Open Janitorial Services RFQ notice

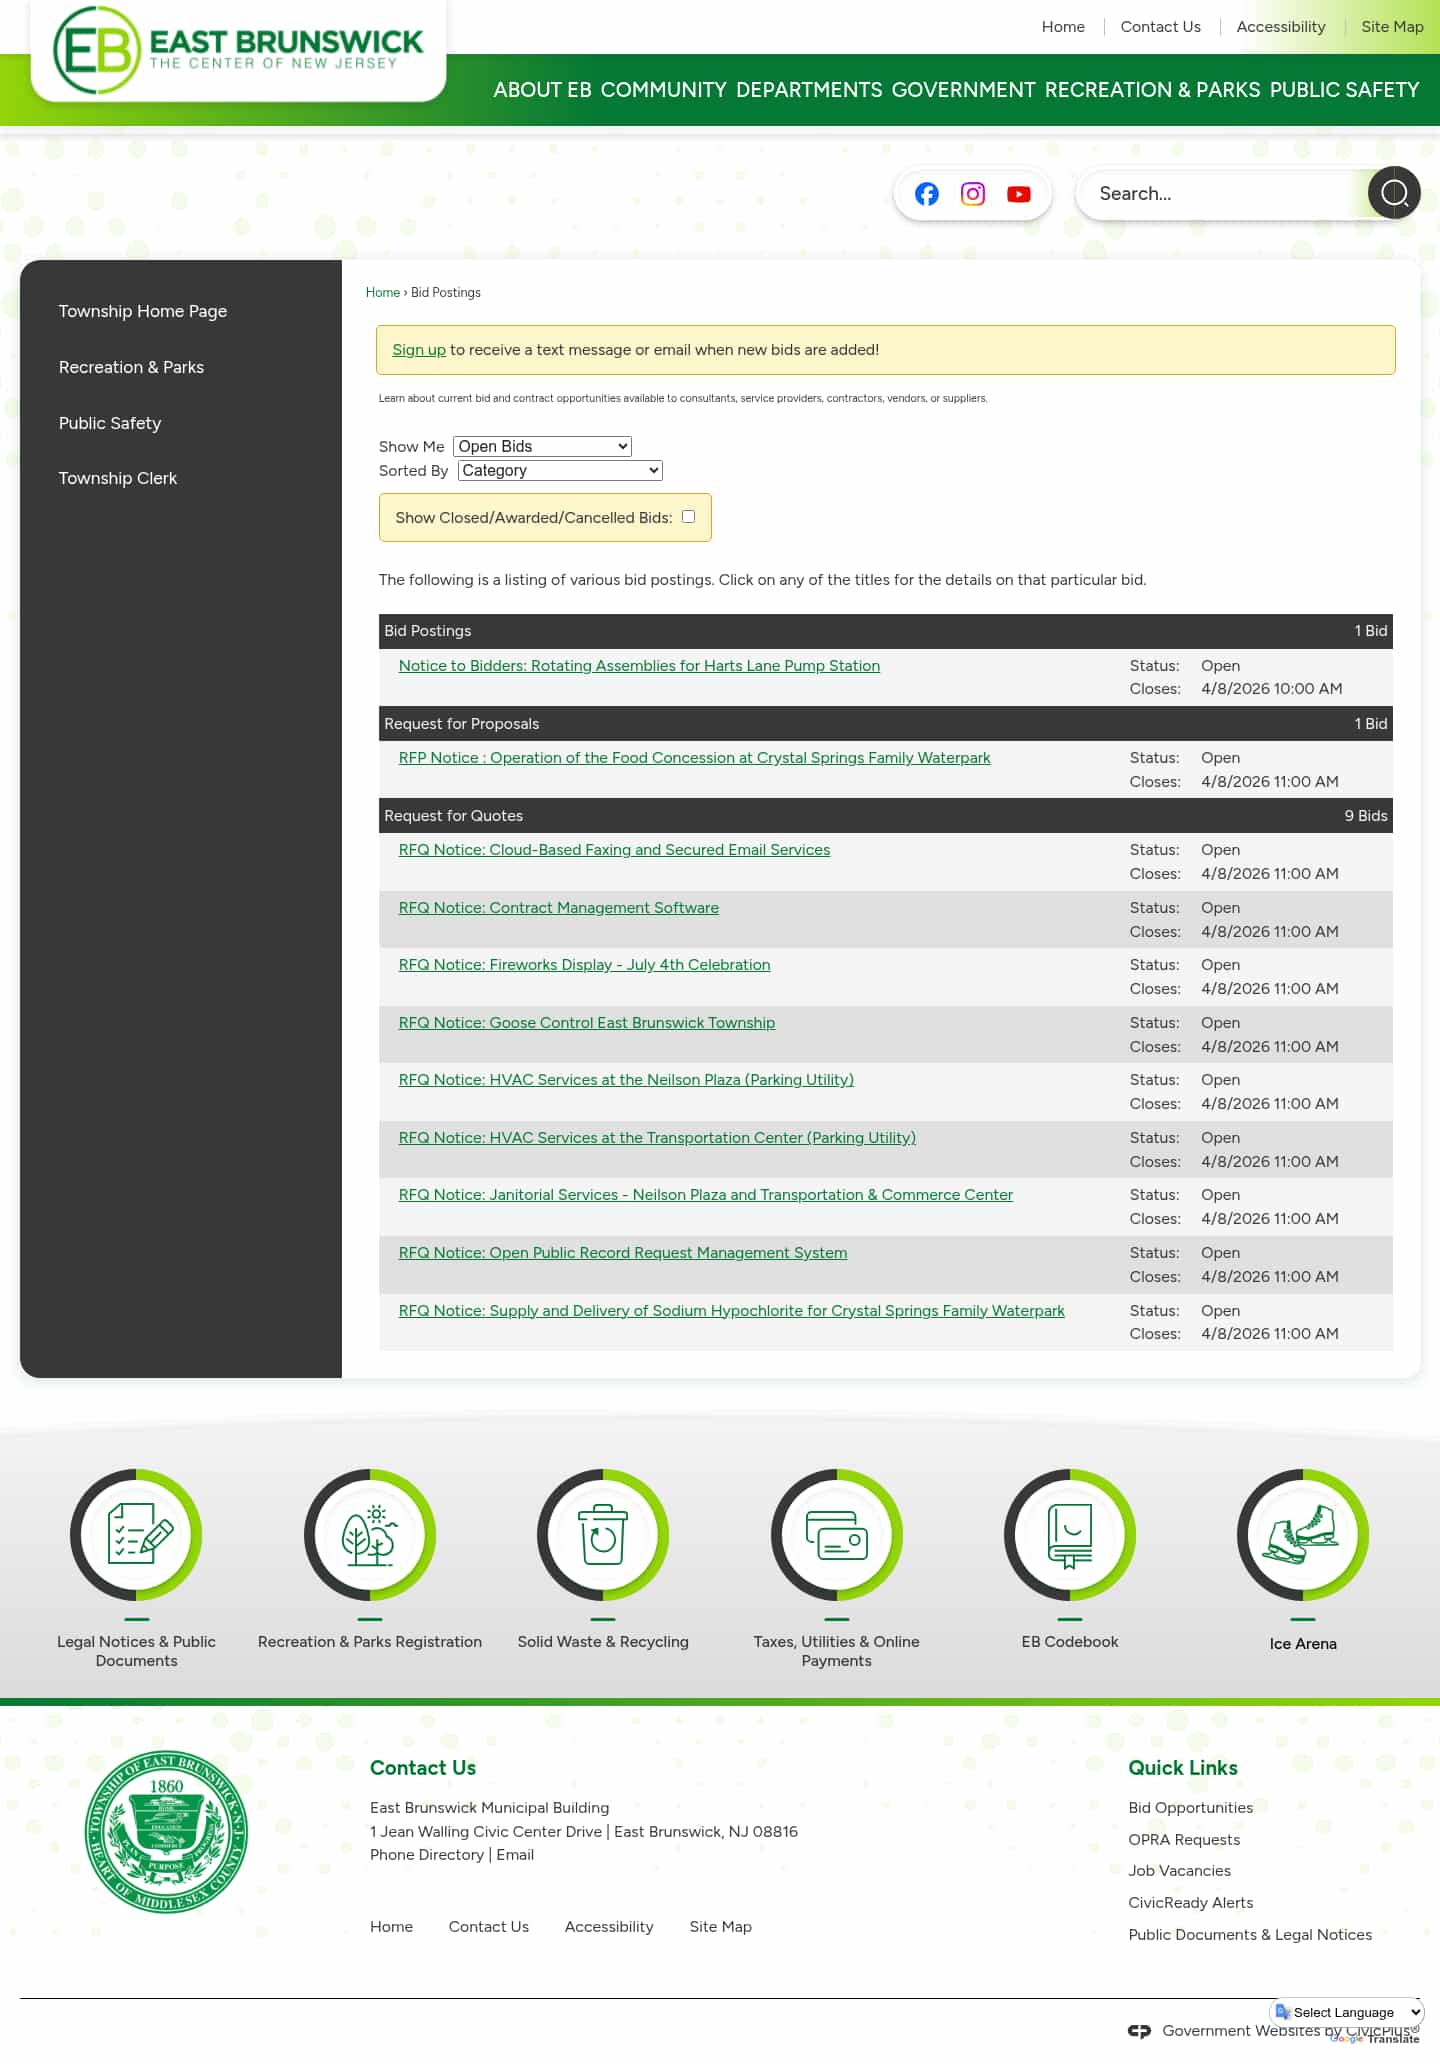click(x=706, y=1195)
